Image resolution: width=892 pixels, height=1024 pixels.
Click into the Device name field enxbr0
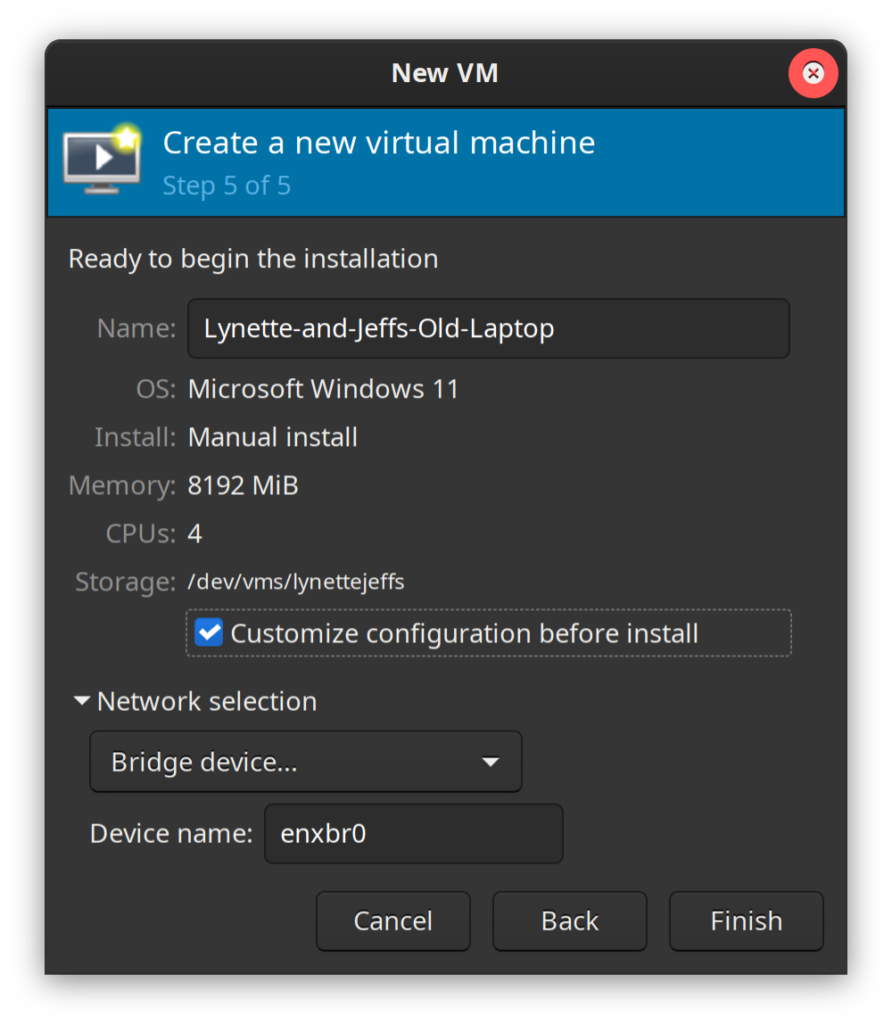413,833
